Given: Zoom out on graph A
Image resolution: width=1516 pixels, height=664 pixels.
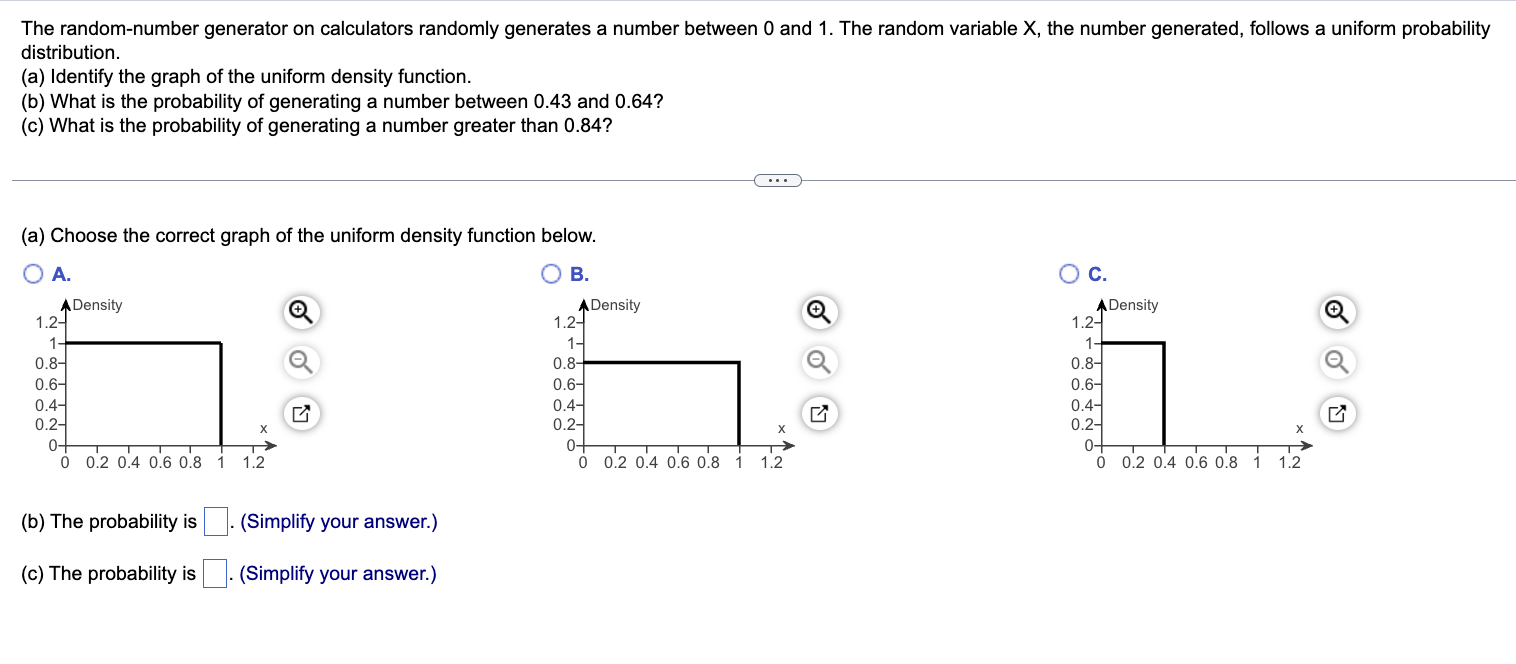Looking at the screenshot, I should [299, 362].
